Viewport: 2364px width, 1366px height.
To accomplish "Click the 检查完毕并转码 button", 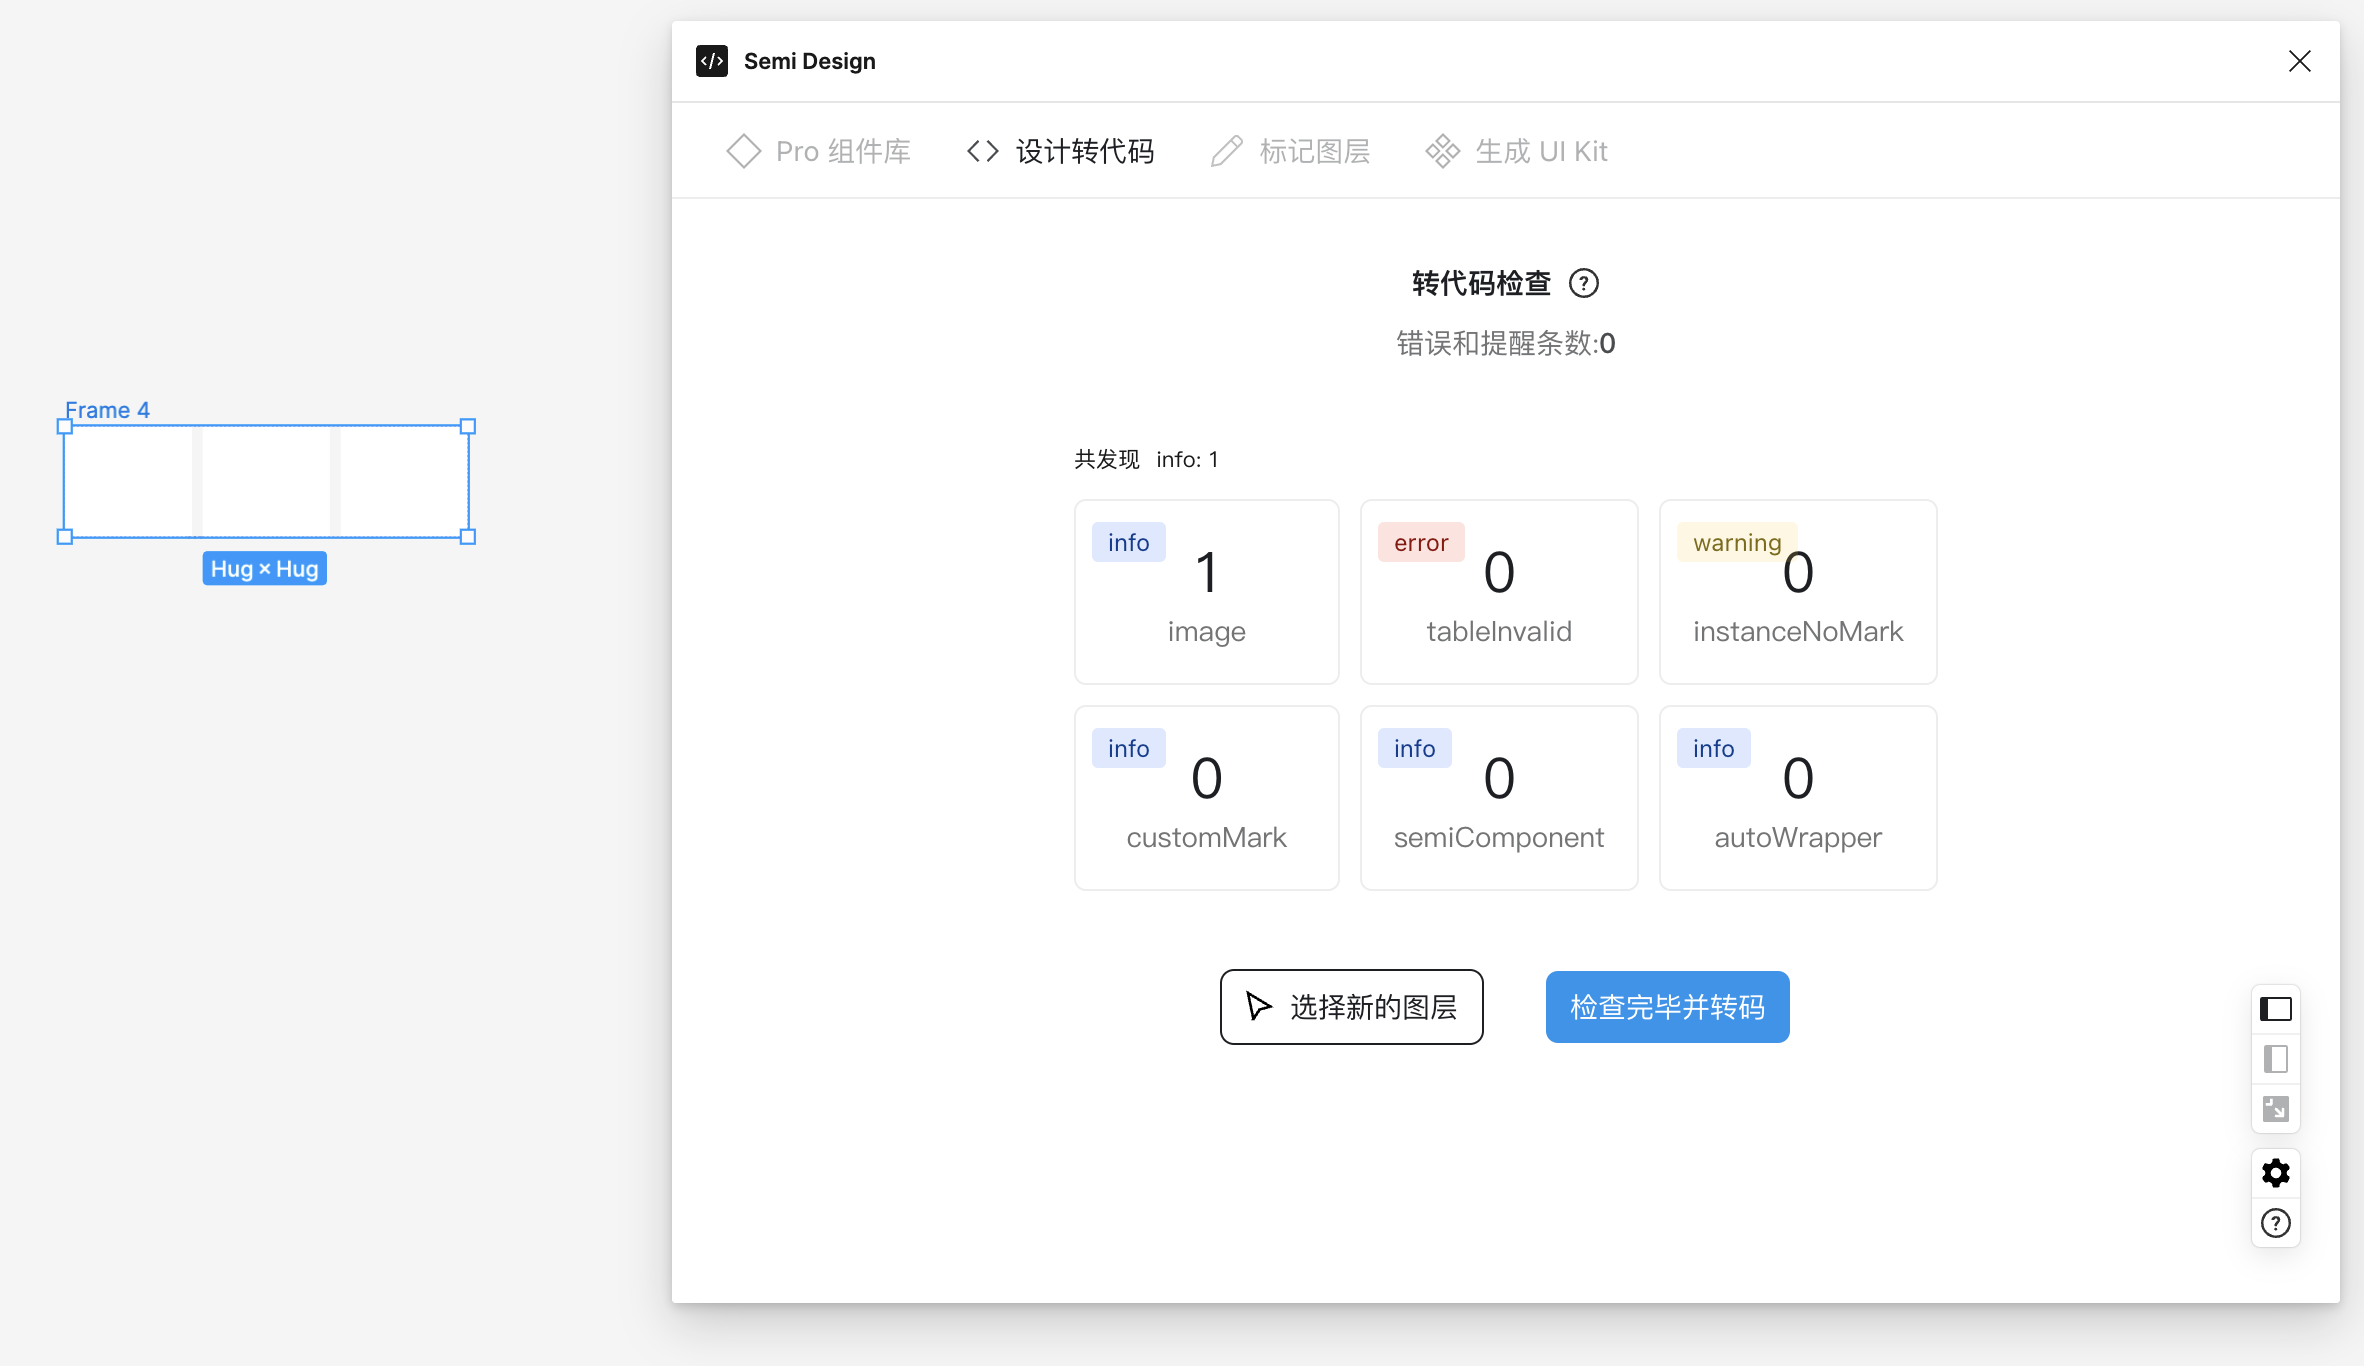I will tap(1667, 1007).
